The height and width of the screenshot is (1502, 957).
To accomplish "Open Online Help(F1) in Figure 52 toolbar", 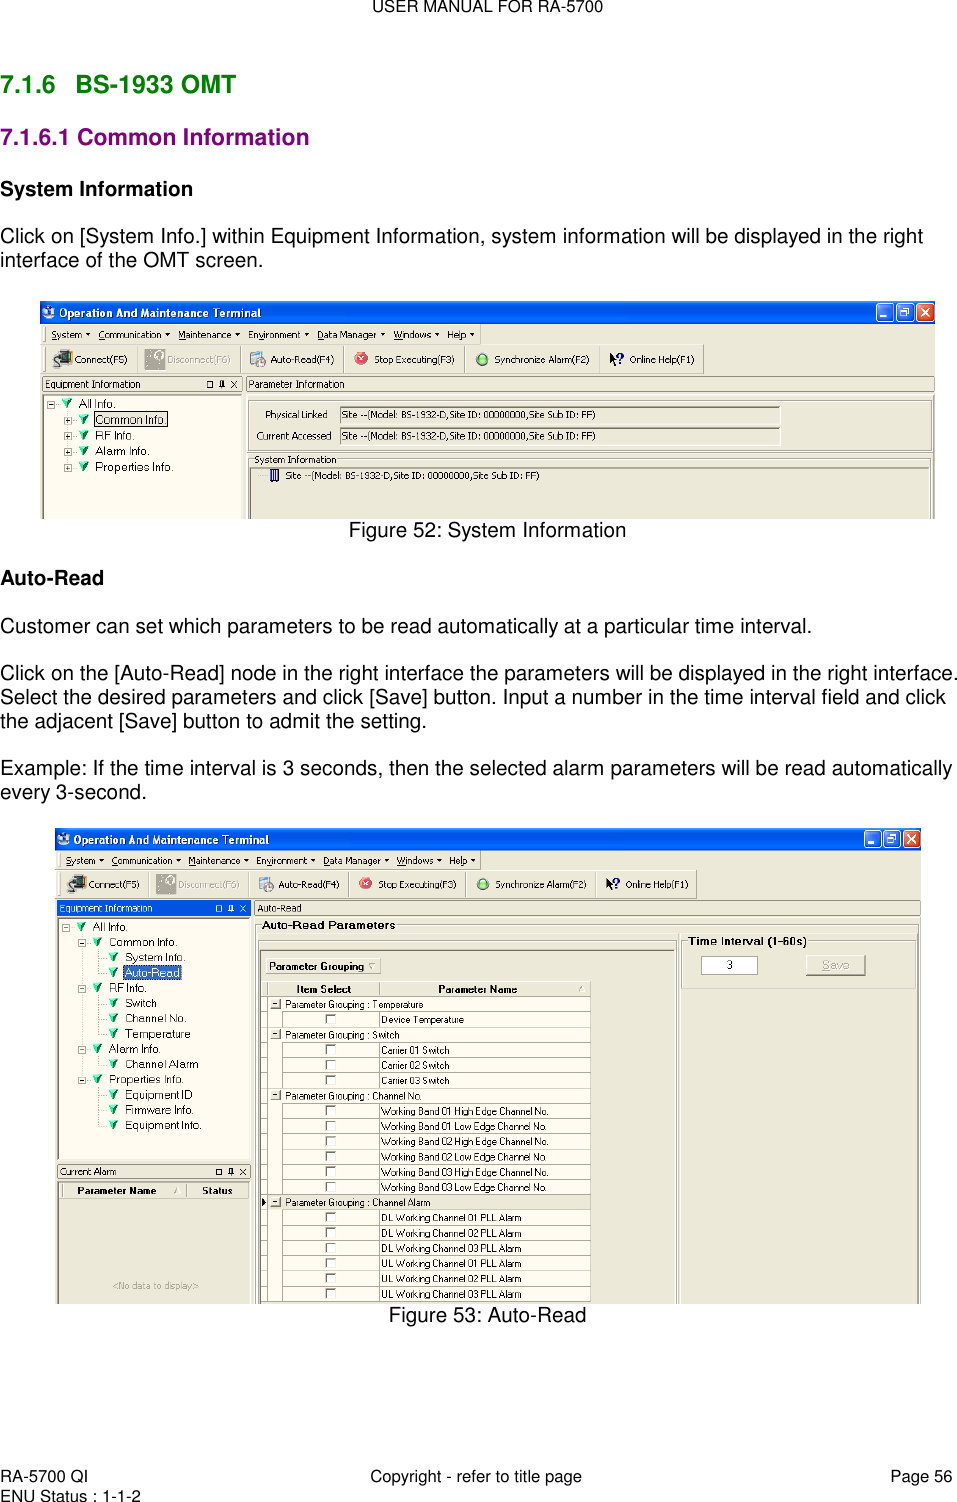I will pos(652,359).
